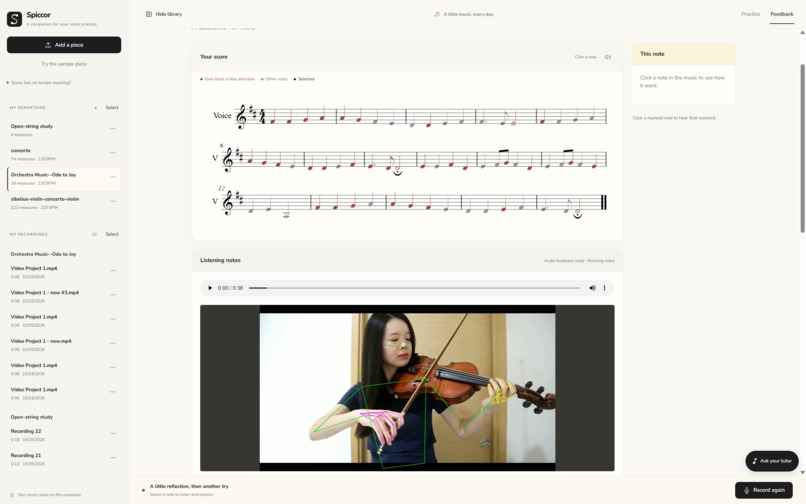Select the concerto repertoire piece
This screenshot has height=504, width=806.
tap(57, 154)
